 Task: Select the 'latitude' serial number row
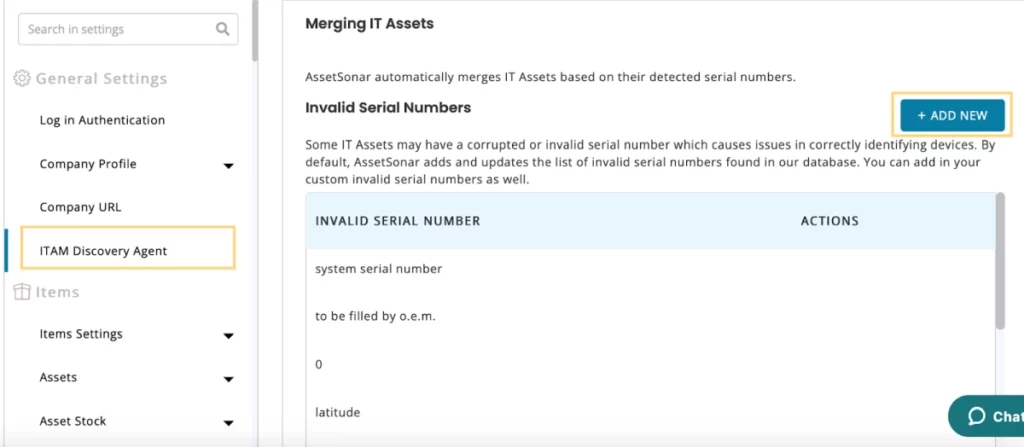click(x=337, y=412)
